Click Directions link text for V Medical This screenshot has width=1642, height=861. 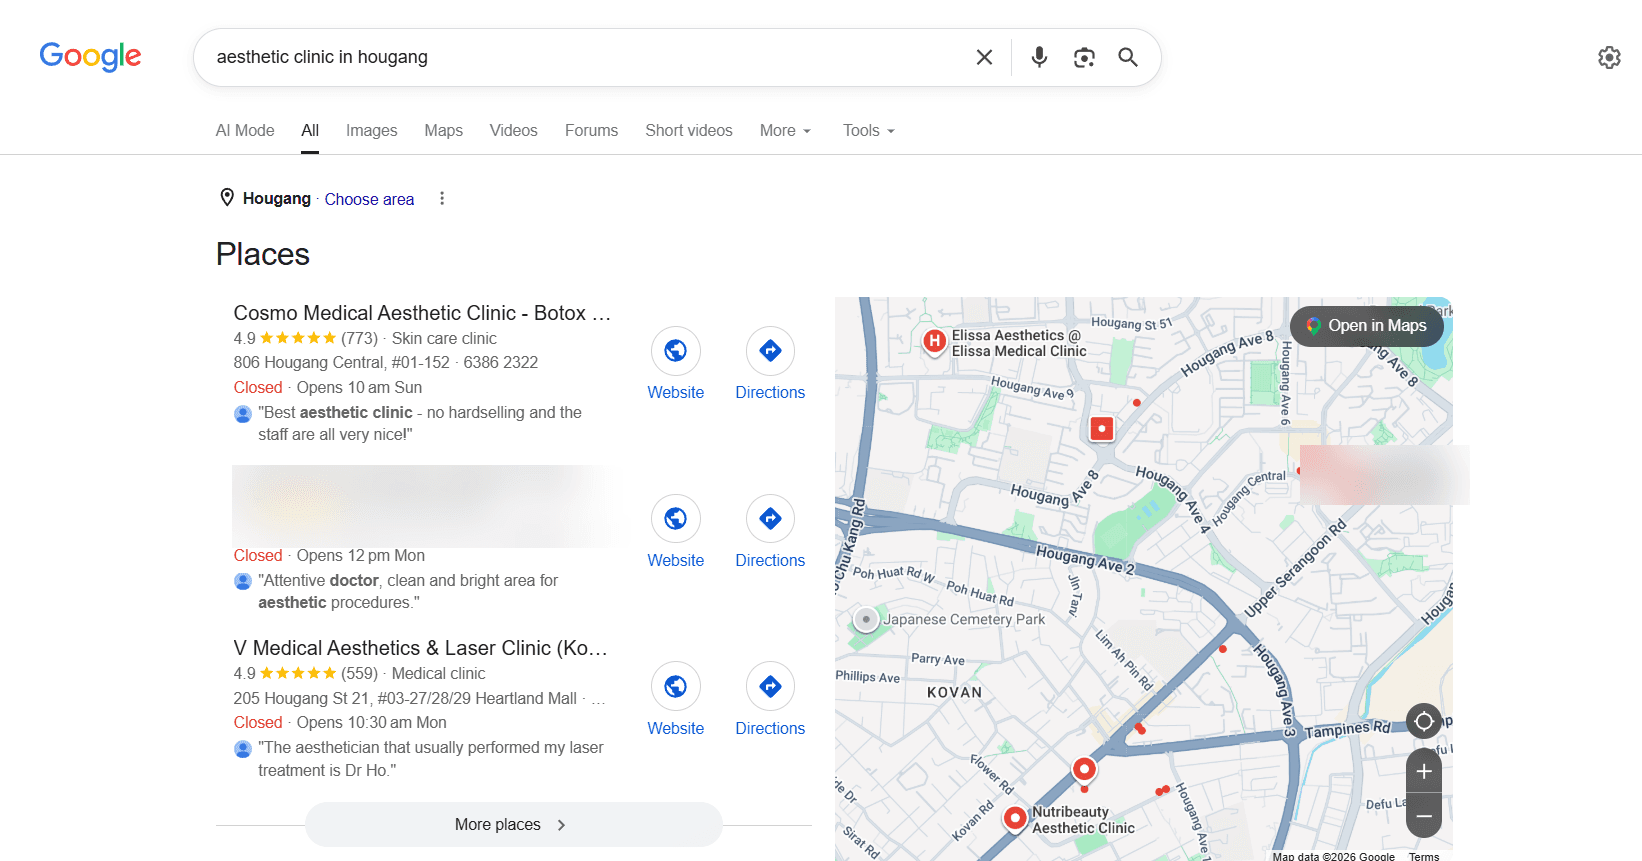(770, 729)
